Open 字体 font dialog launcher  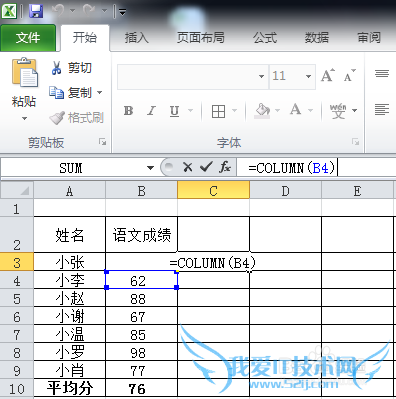[x=356, y=142]
